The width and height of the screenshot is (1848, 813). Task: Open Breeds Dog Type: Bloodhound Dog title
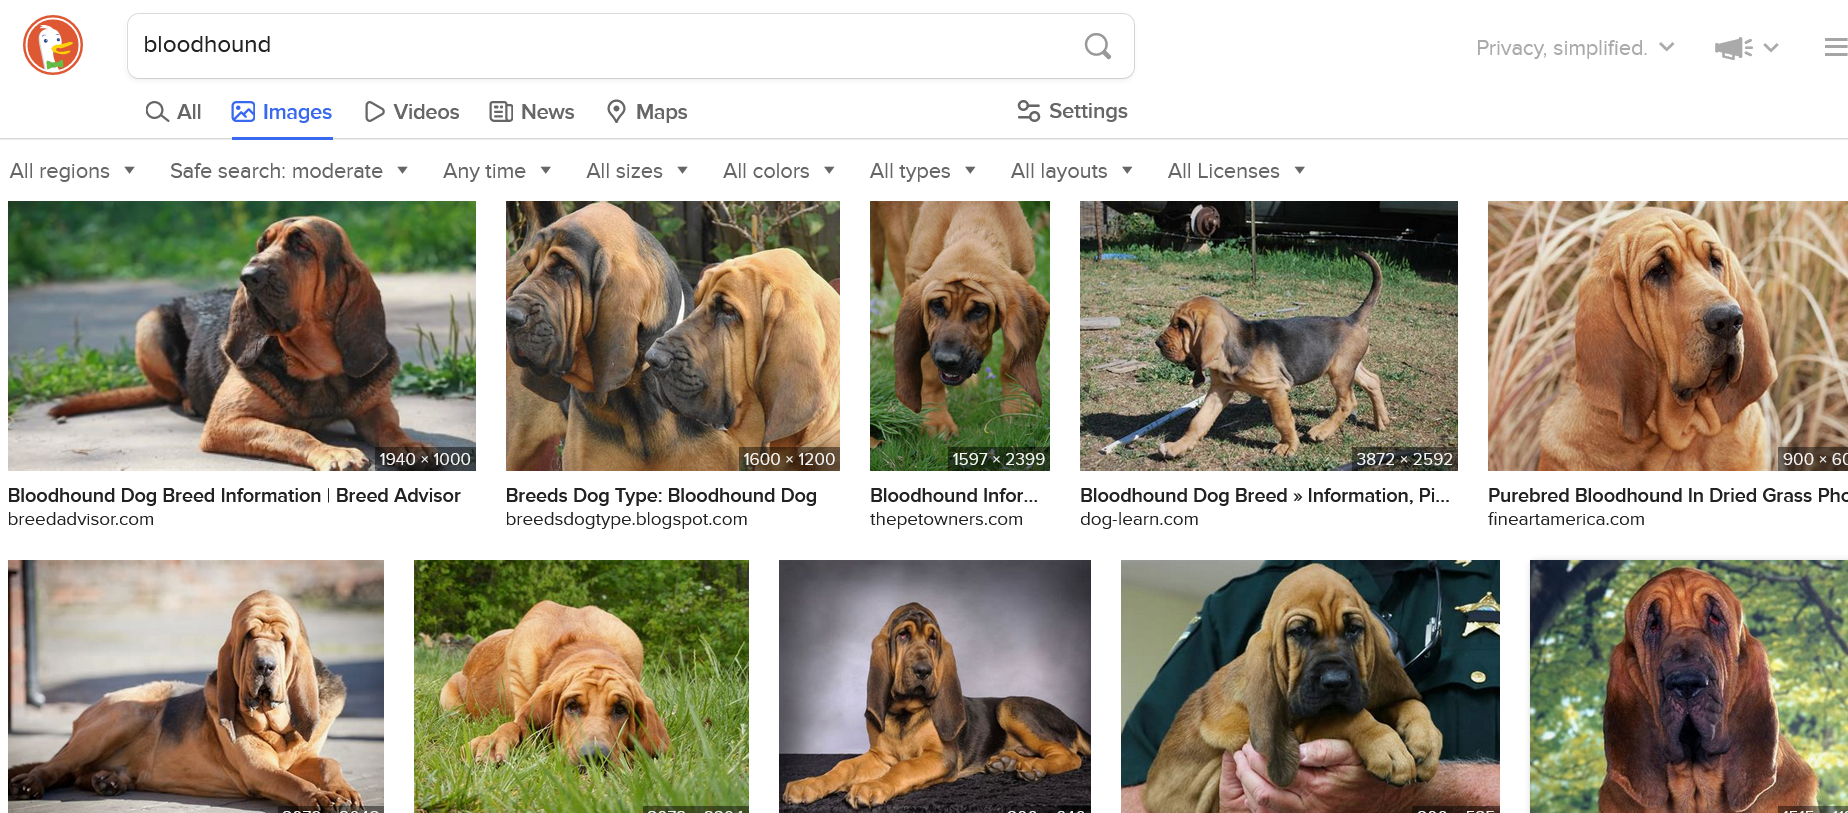(x=661, y=495)
